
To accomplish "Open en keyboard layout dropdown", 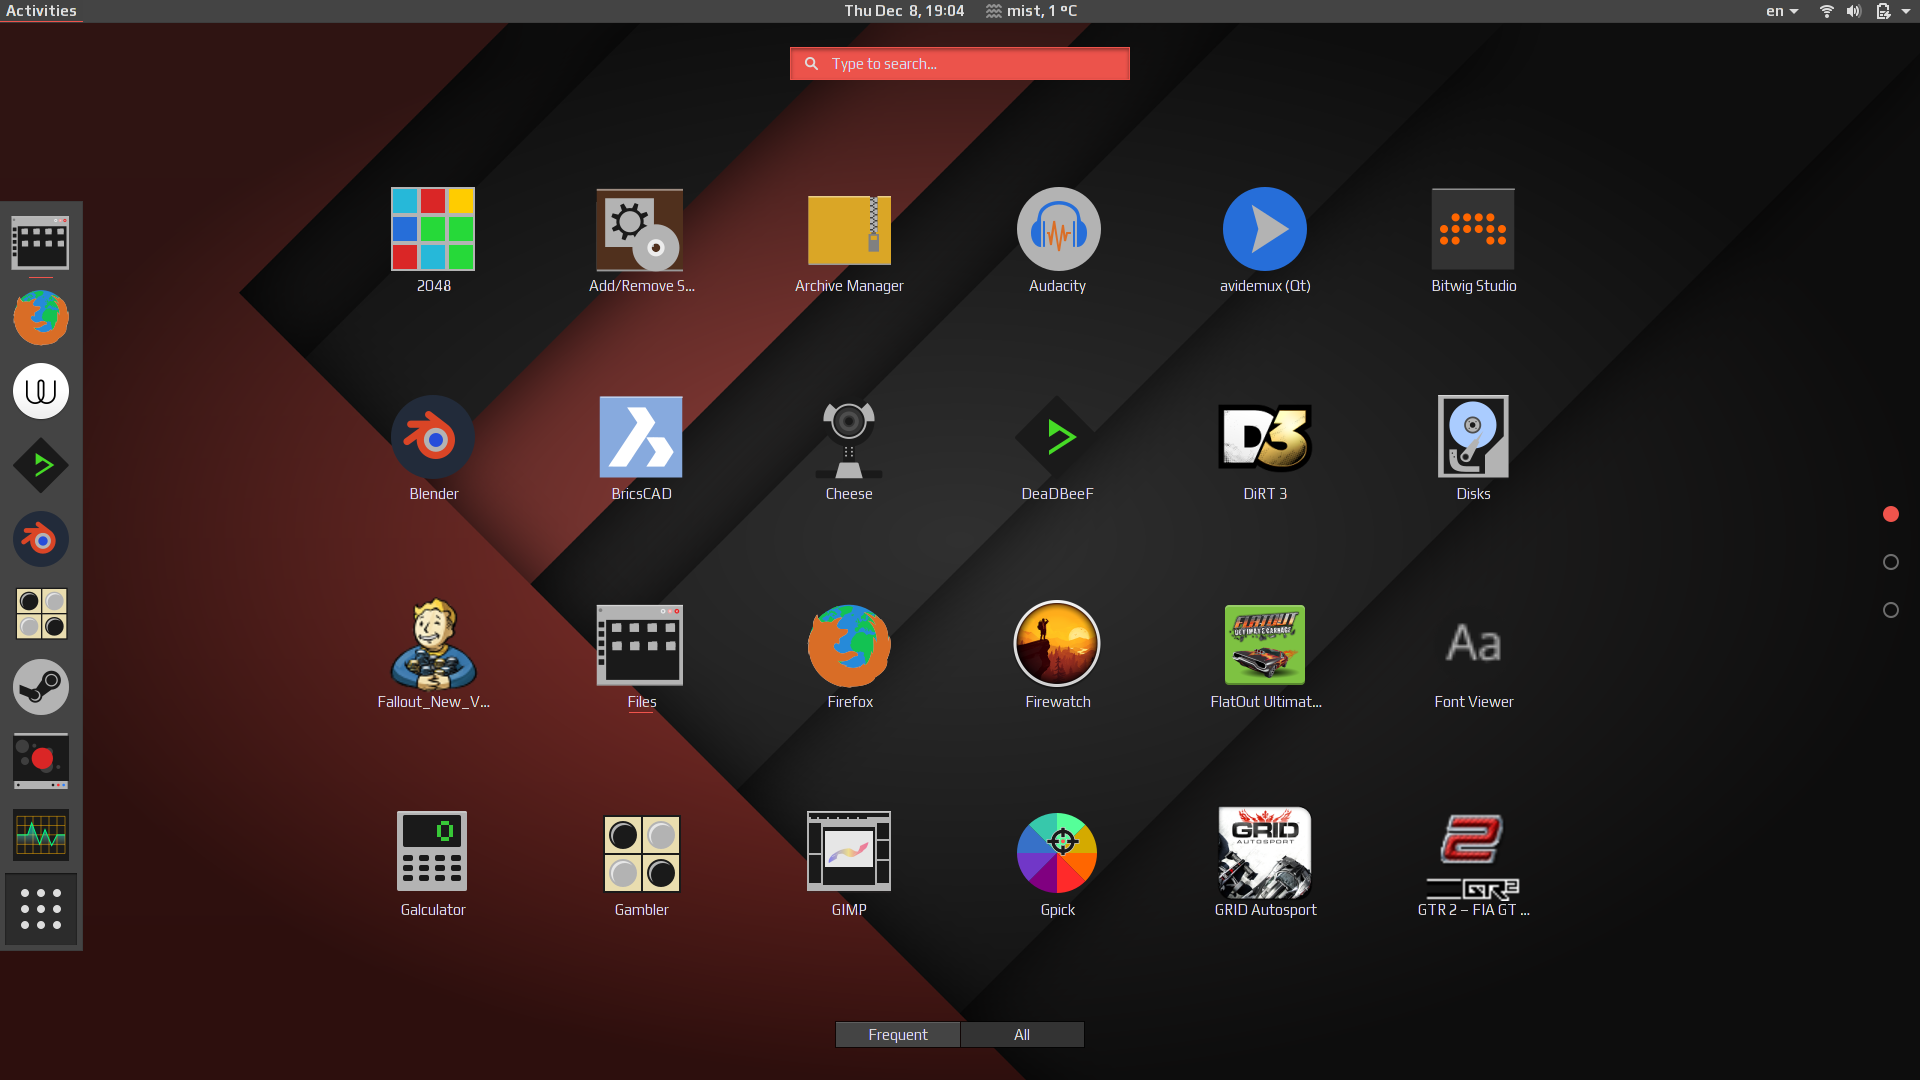I will point(1781,11).
